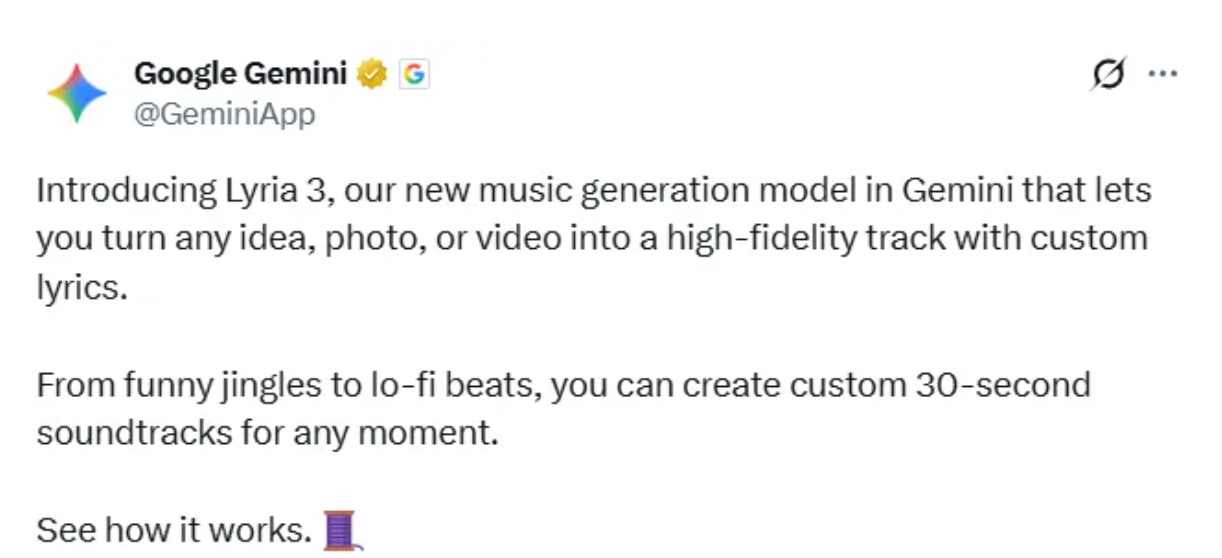1222x558 pixels.
Task: Open the Grok explain-post icon
Action: pyautogui.click(x=1108, y=74)
